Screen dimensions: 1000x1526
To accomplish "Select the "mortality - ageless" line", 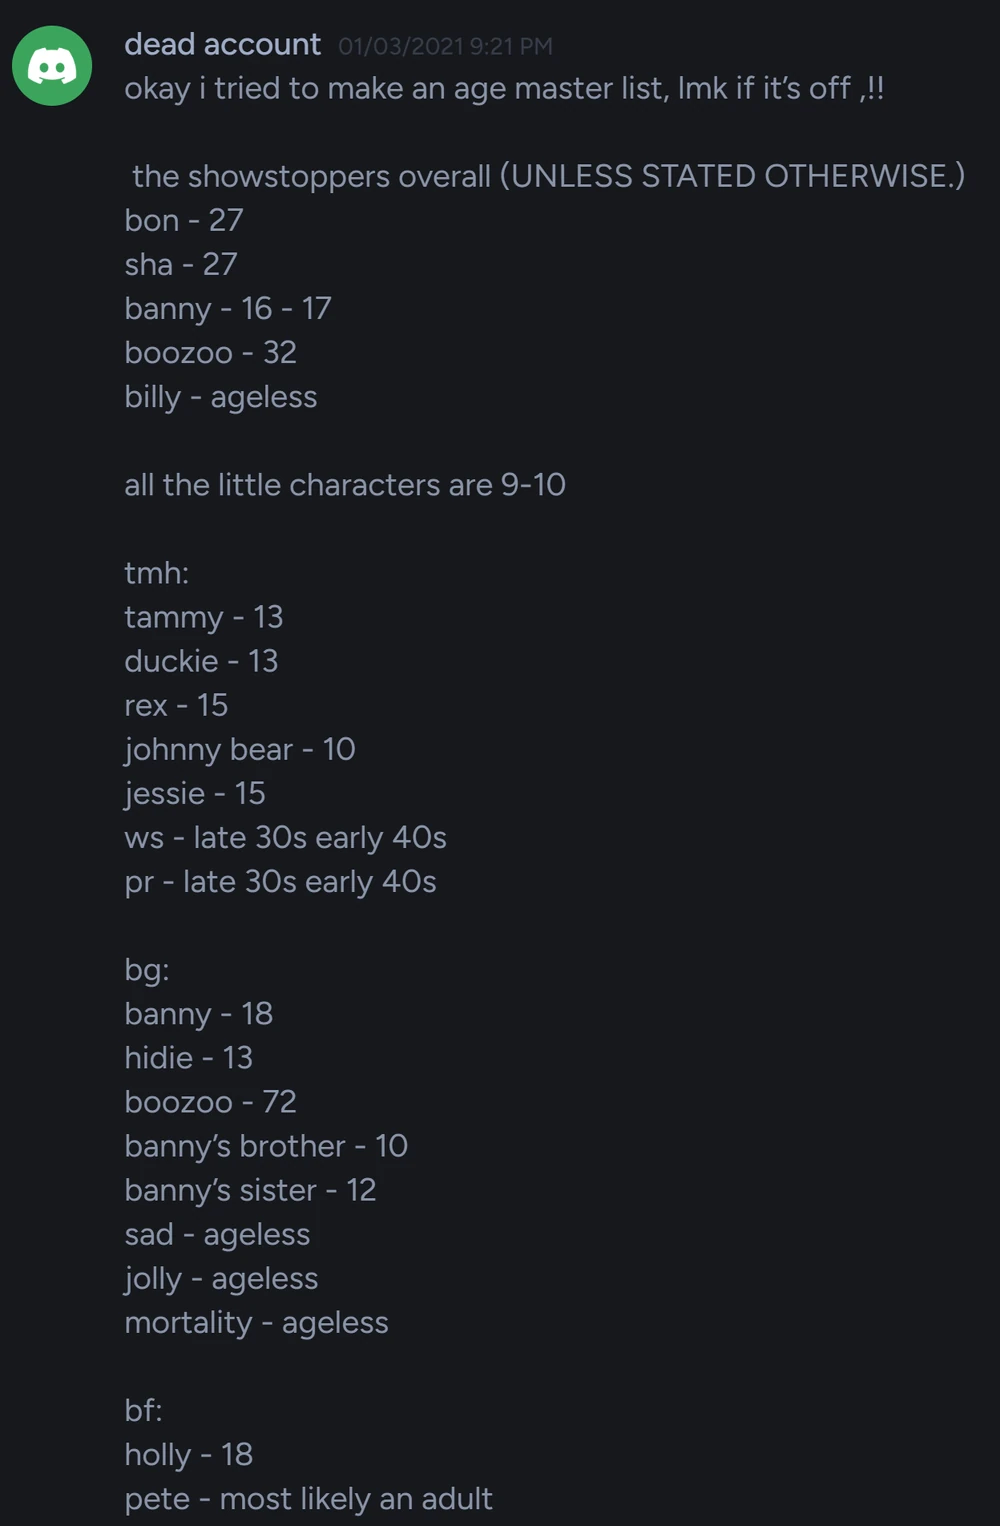I will pos(256,1323).
